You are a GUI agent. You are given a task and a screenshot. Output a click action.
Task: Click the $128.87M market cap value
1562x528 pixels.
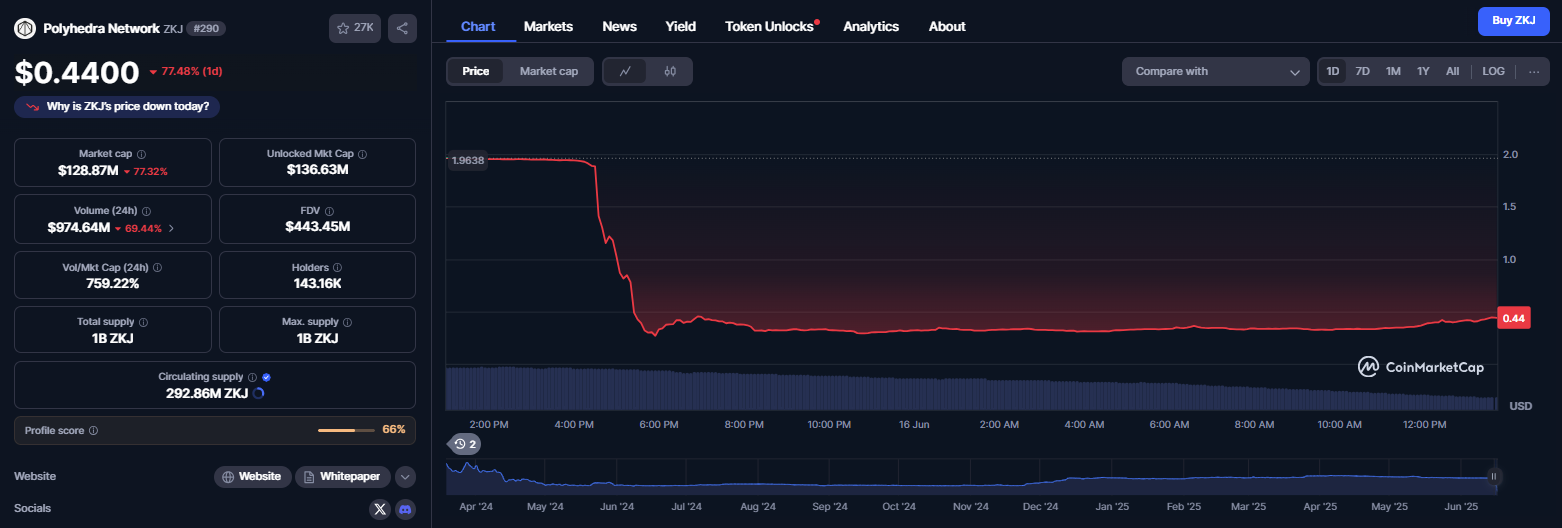(x=88, y=171)
